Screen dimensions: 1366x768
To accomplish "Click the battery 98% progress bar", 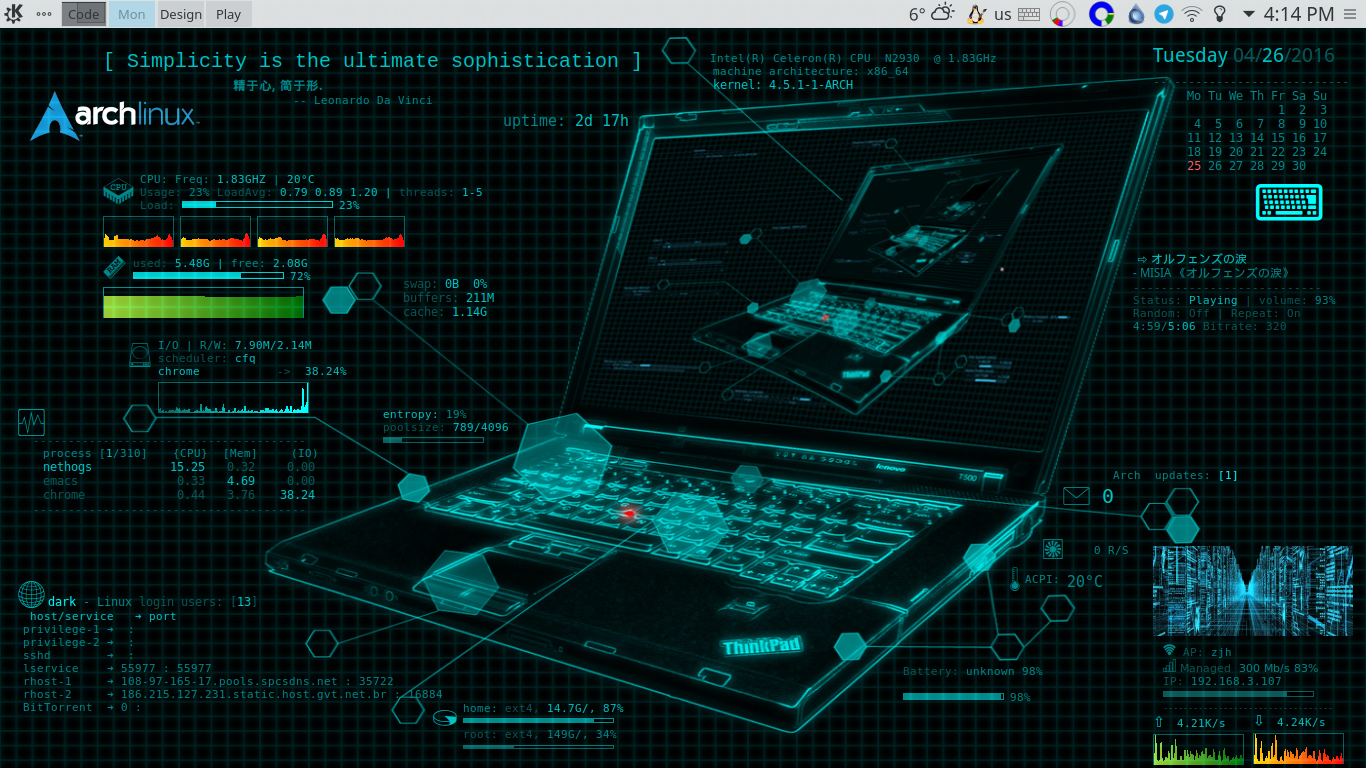I will point(954,696).
